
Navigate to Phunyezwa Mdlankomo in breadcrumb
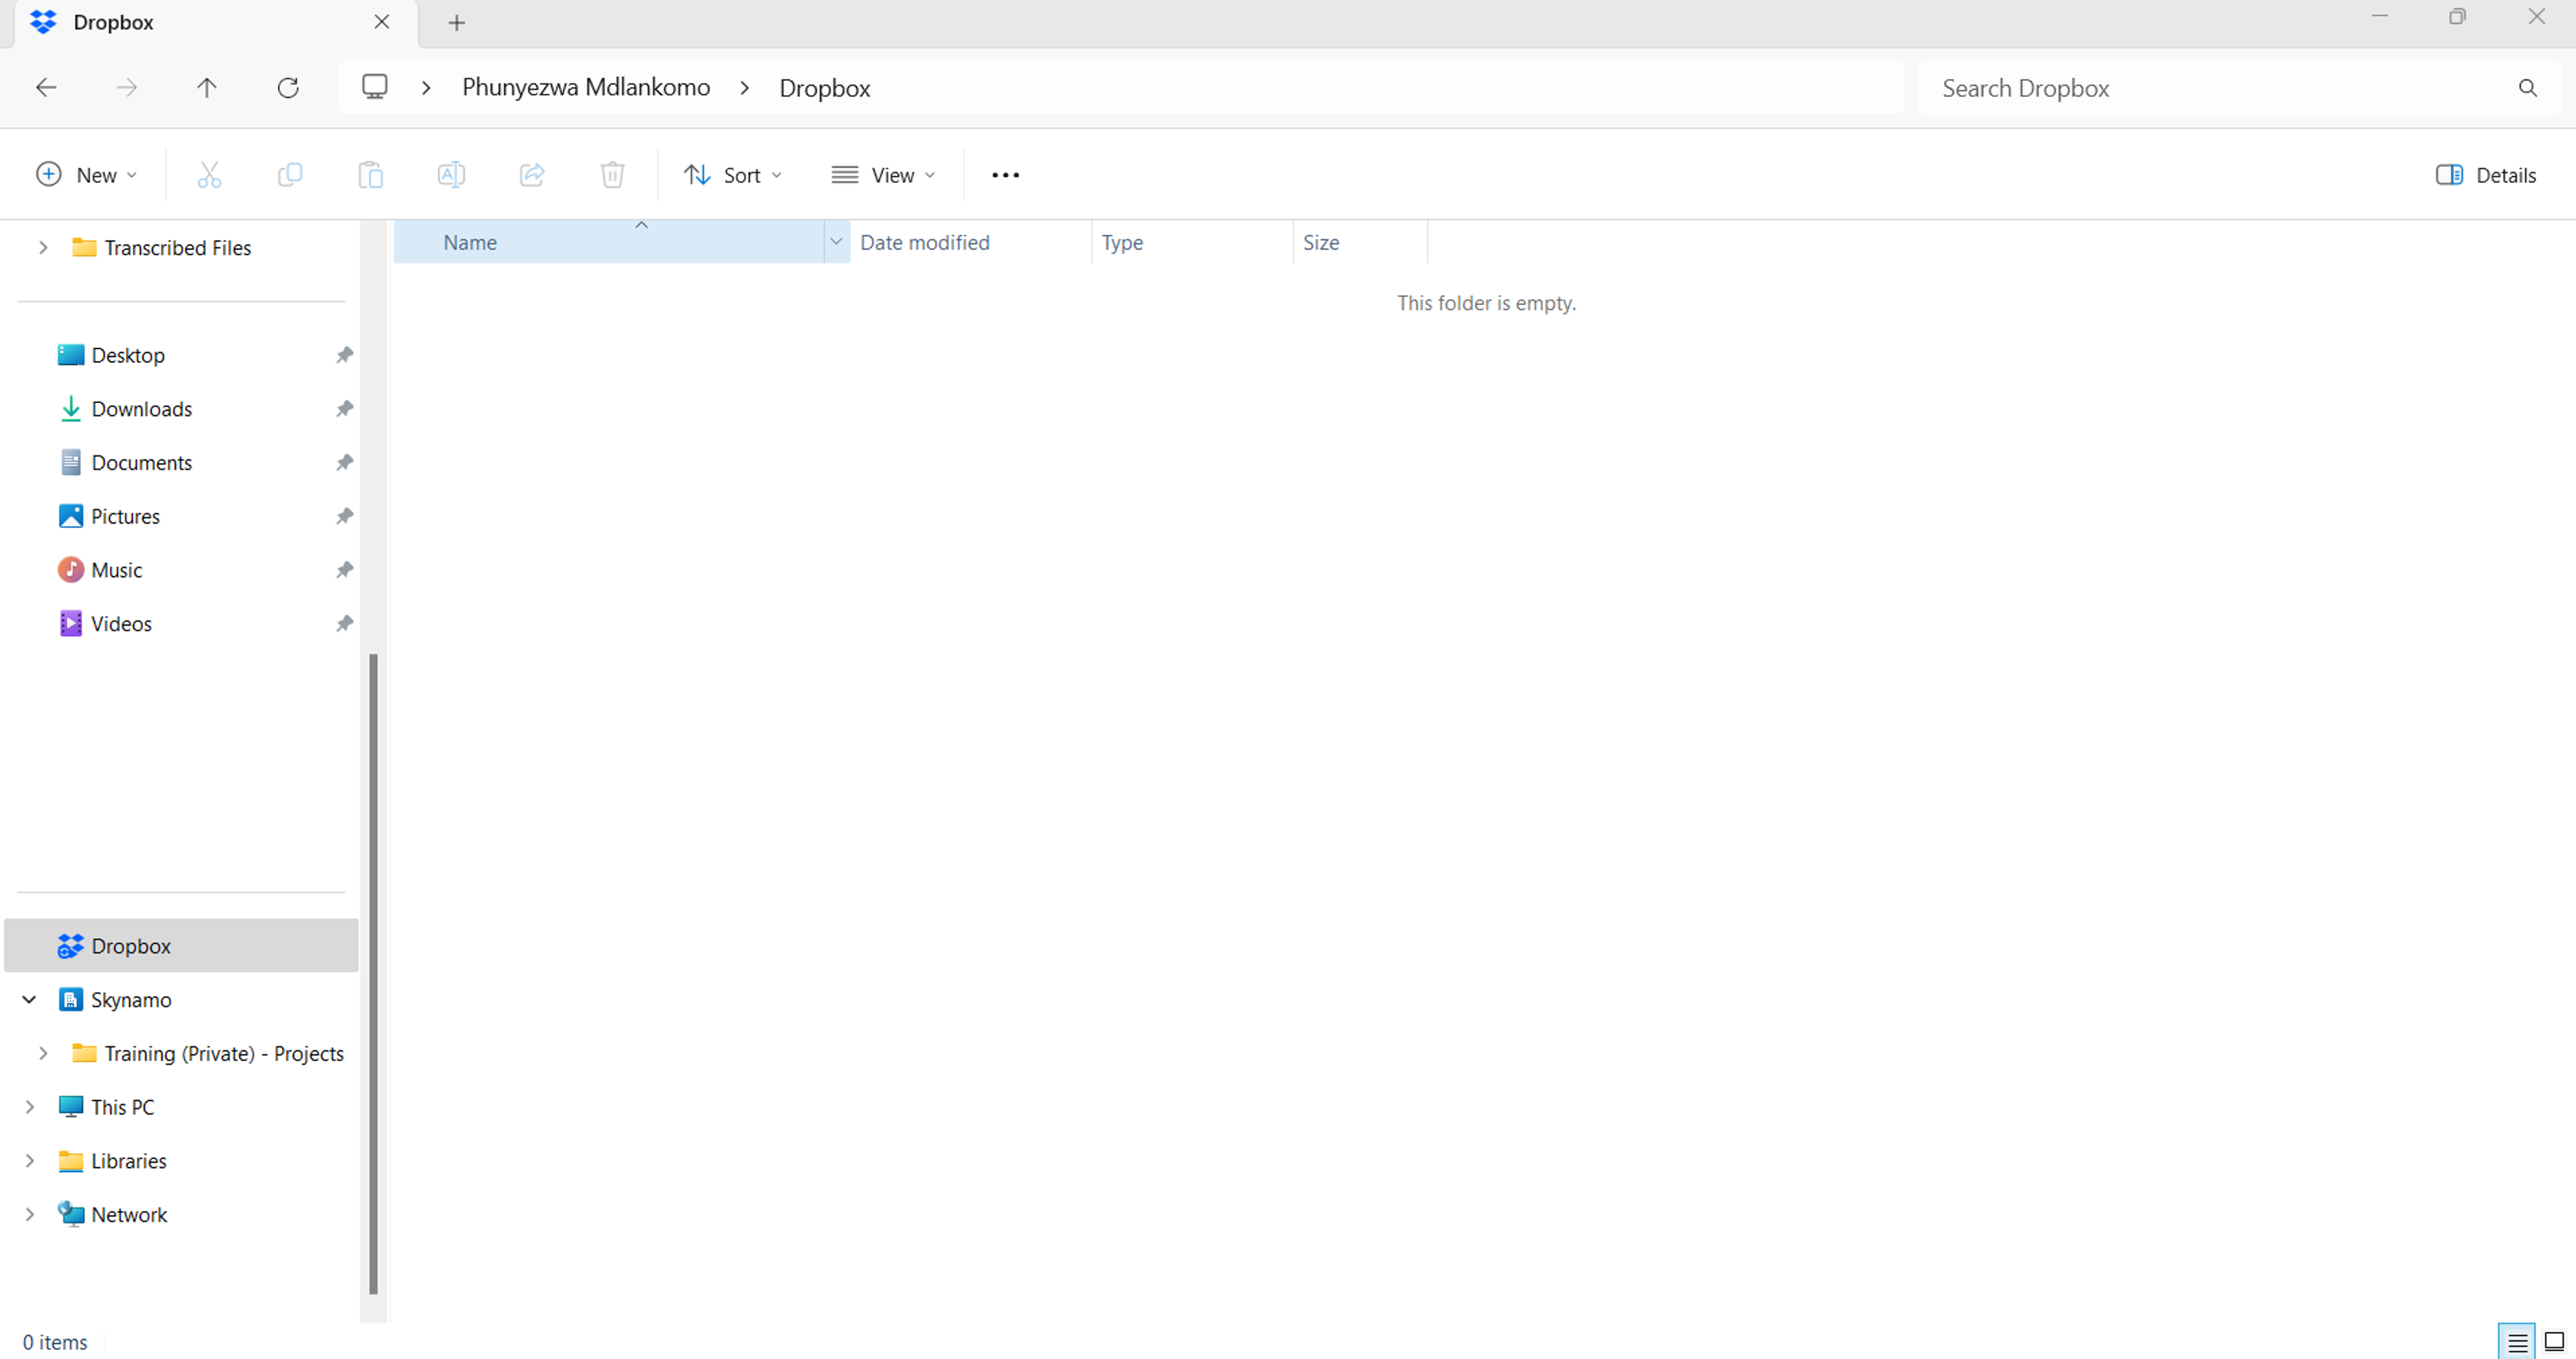(585, 88)
